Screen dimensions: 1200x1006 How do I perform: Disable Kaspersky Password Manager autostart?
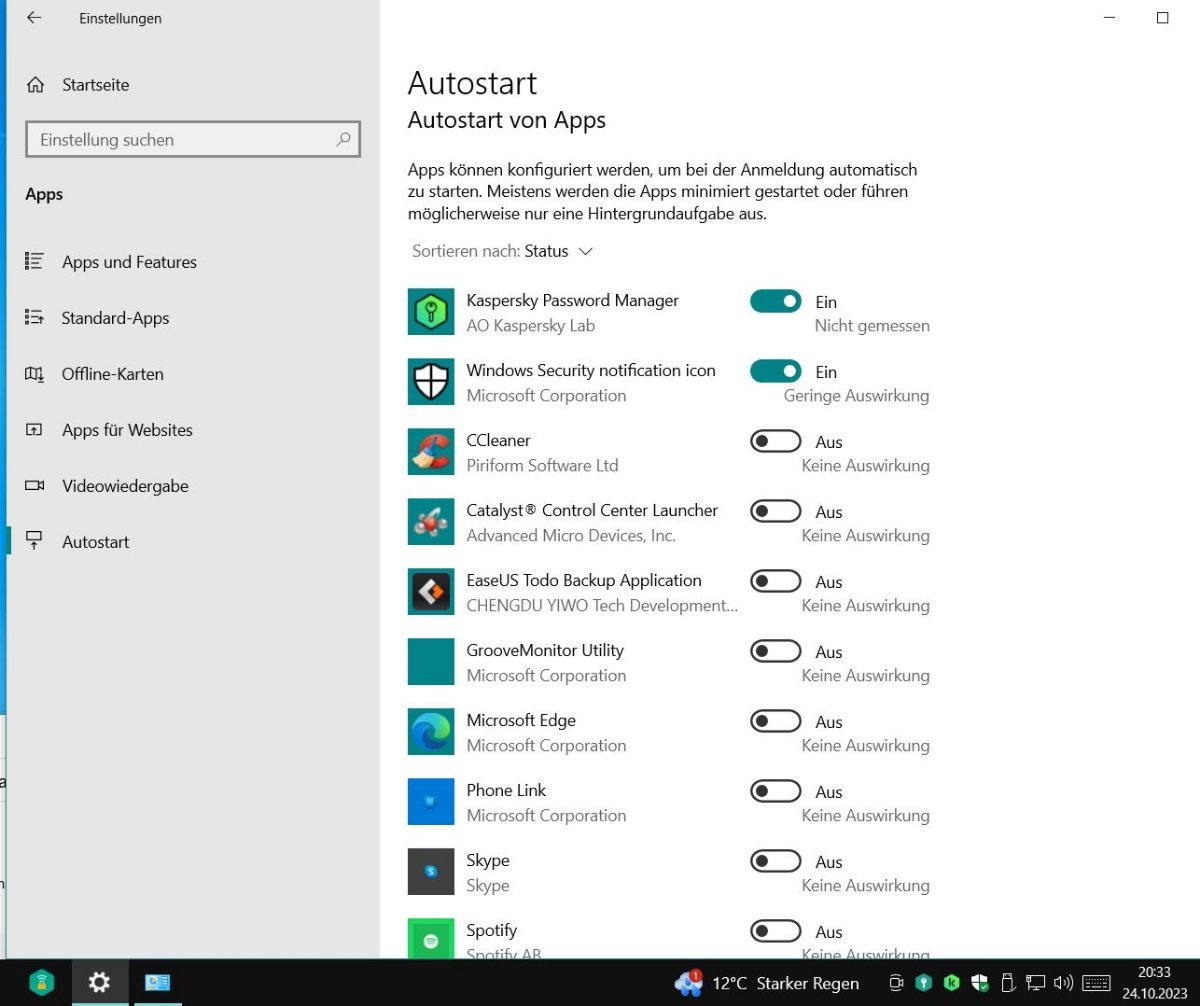(775, 301)
